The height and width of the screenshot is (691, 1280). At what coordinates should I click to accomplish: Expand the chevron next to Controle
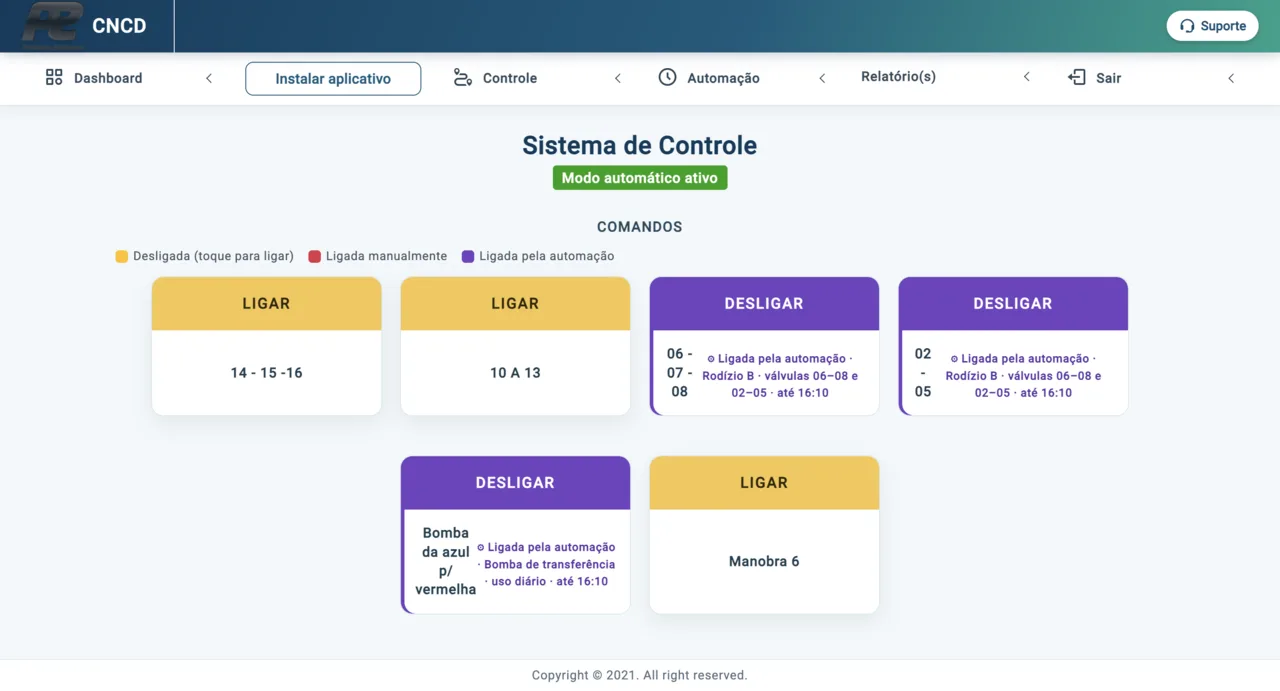tap(618, 78)
